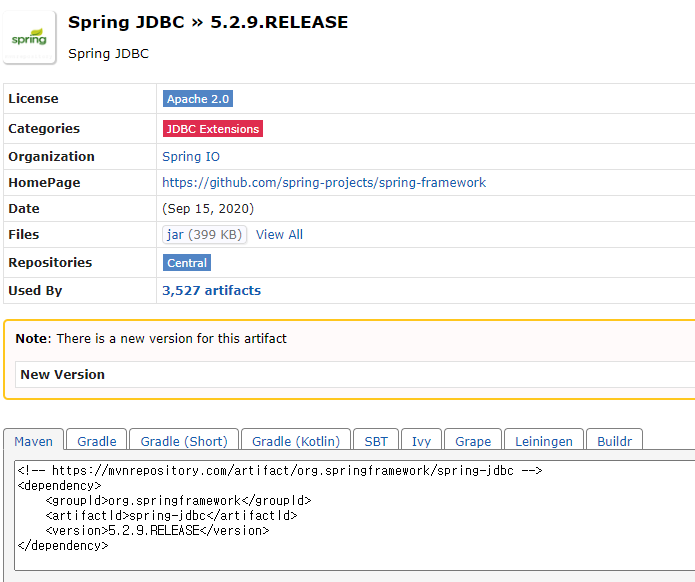695x582 pixels.
Task: Visit the Spring IO organization link
Action: 191,156
